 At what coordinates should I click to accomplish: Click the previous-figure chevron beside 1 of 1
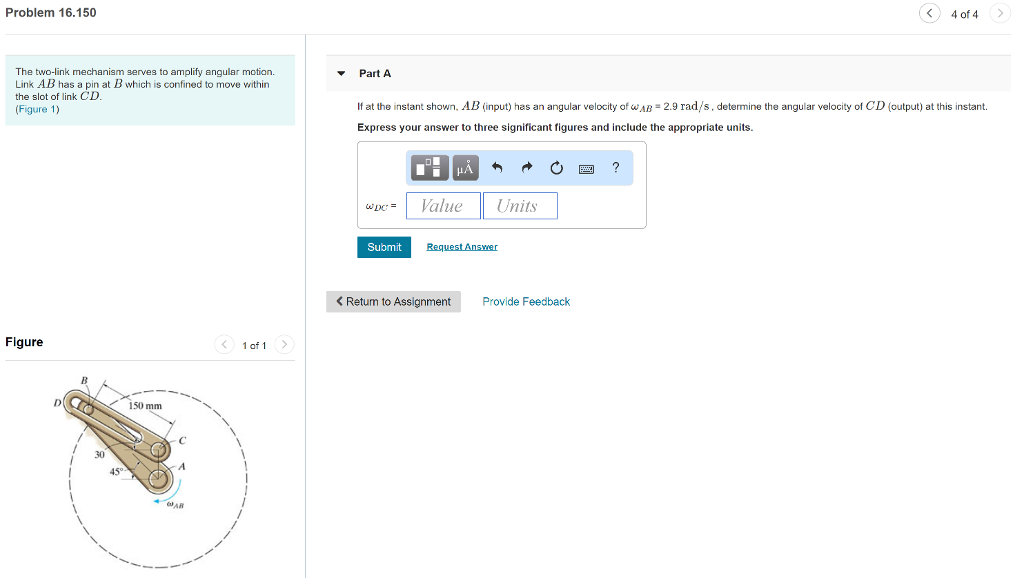click(224, 344)
